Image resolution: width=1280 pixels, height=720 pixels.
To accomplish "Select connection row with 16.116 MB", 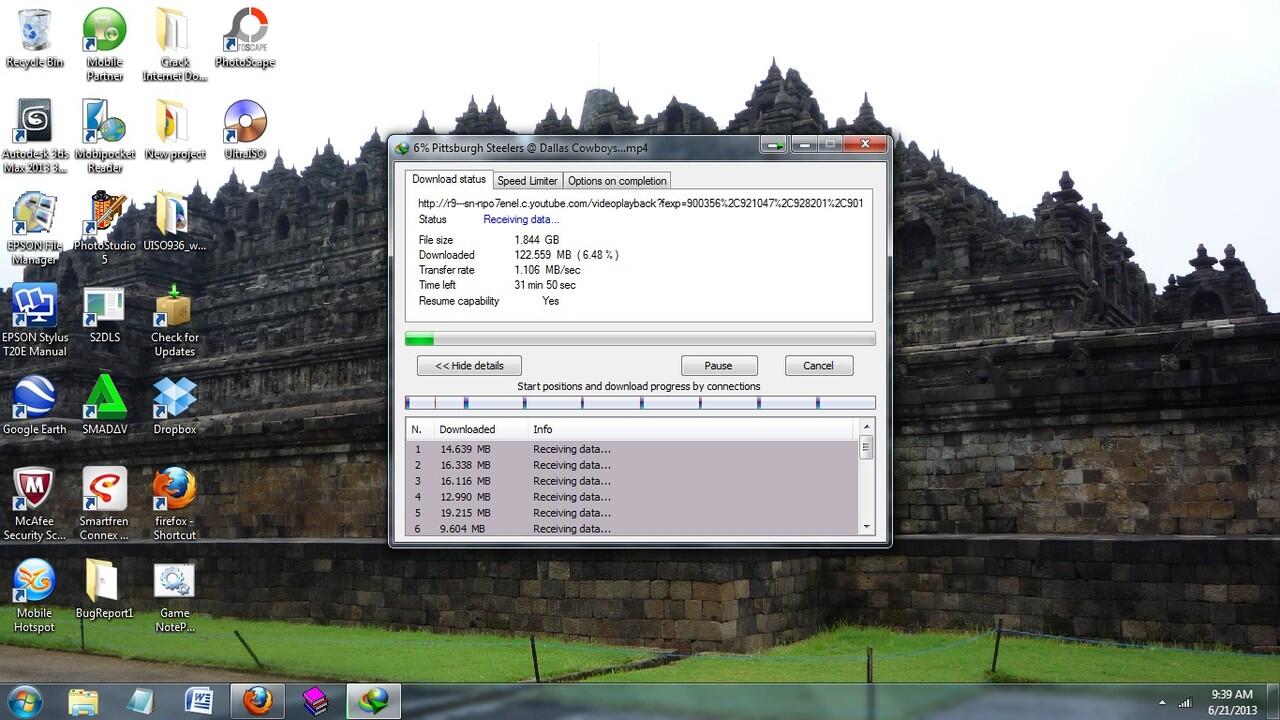I will pyautogui.click(x=632, y=481).
